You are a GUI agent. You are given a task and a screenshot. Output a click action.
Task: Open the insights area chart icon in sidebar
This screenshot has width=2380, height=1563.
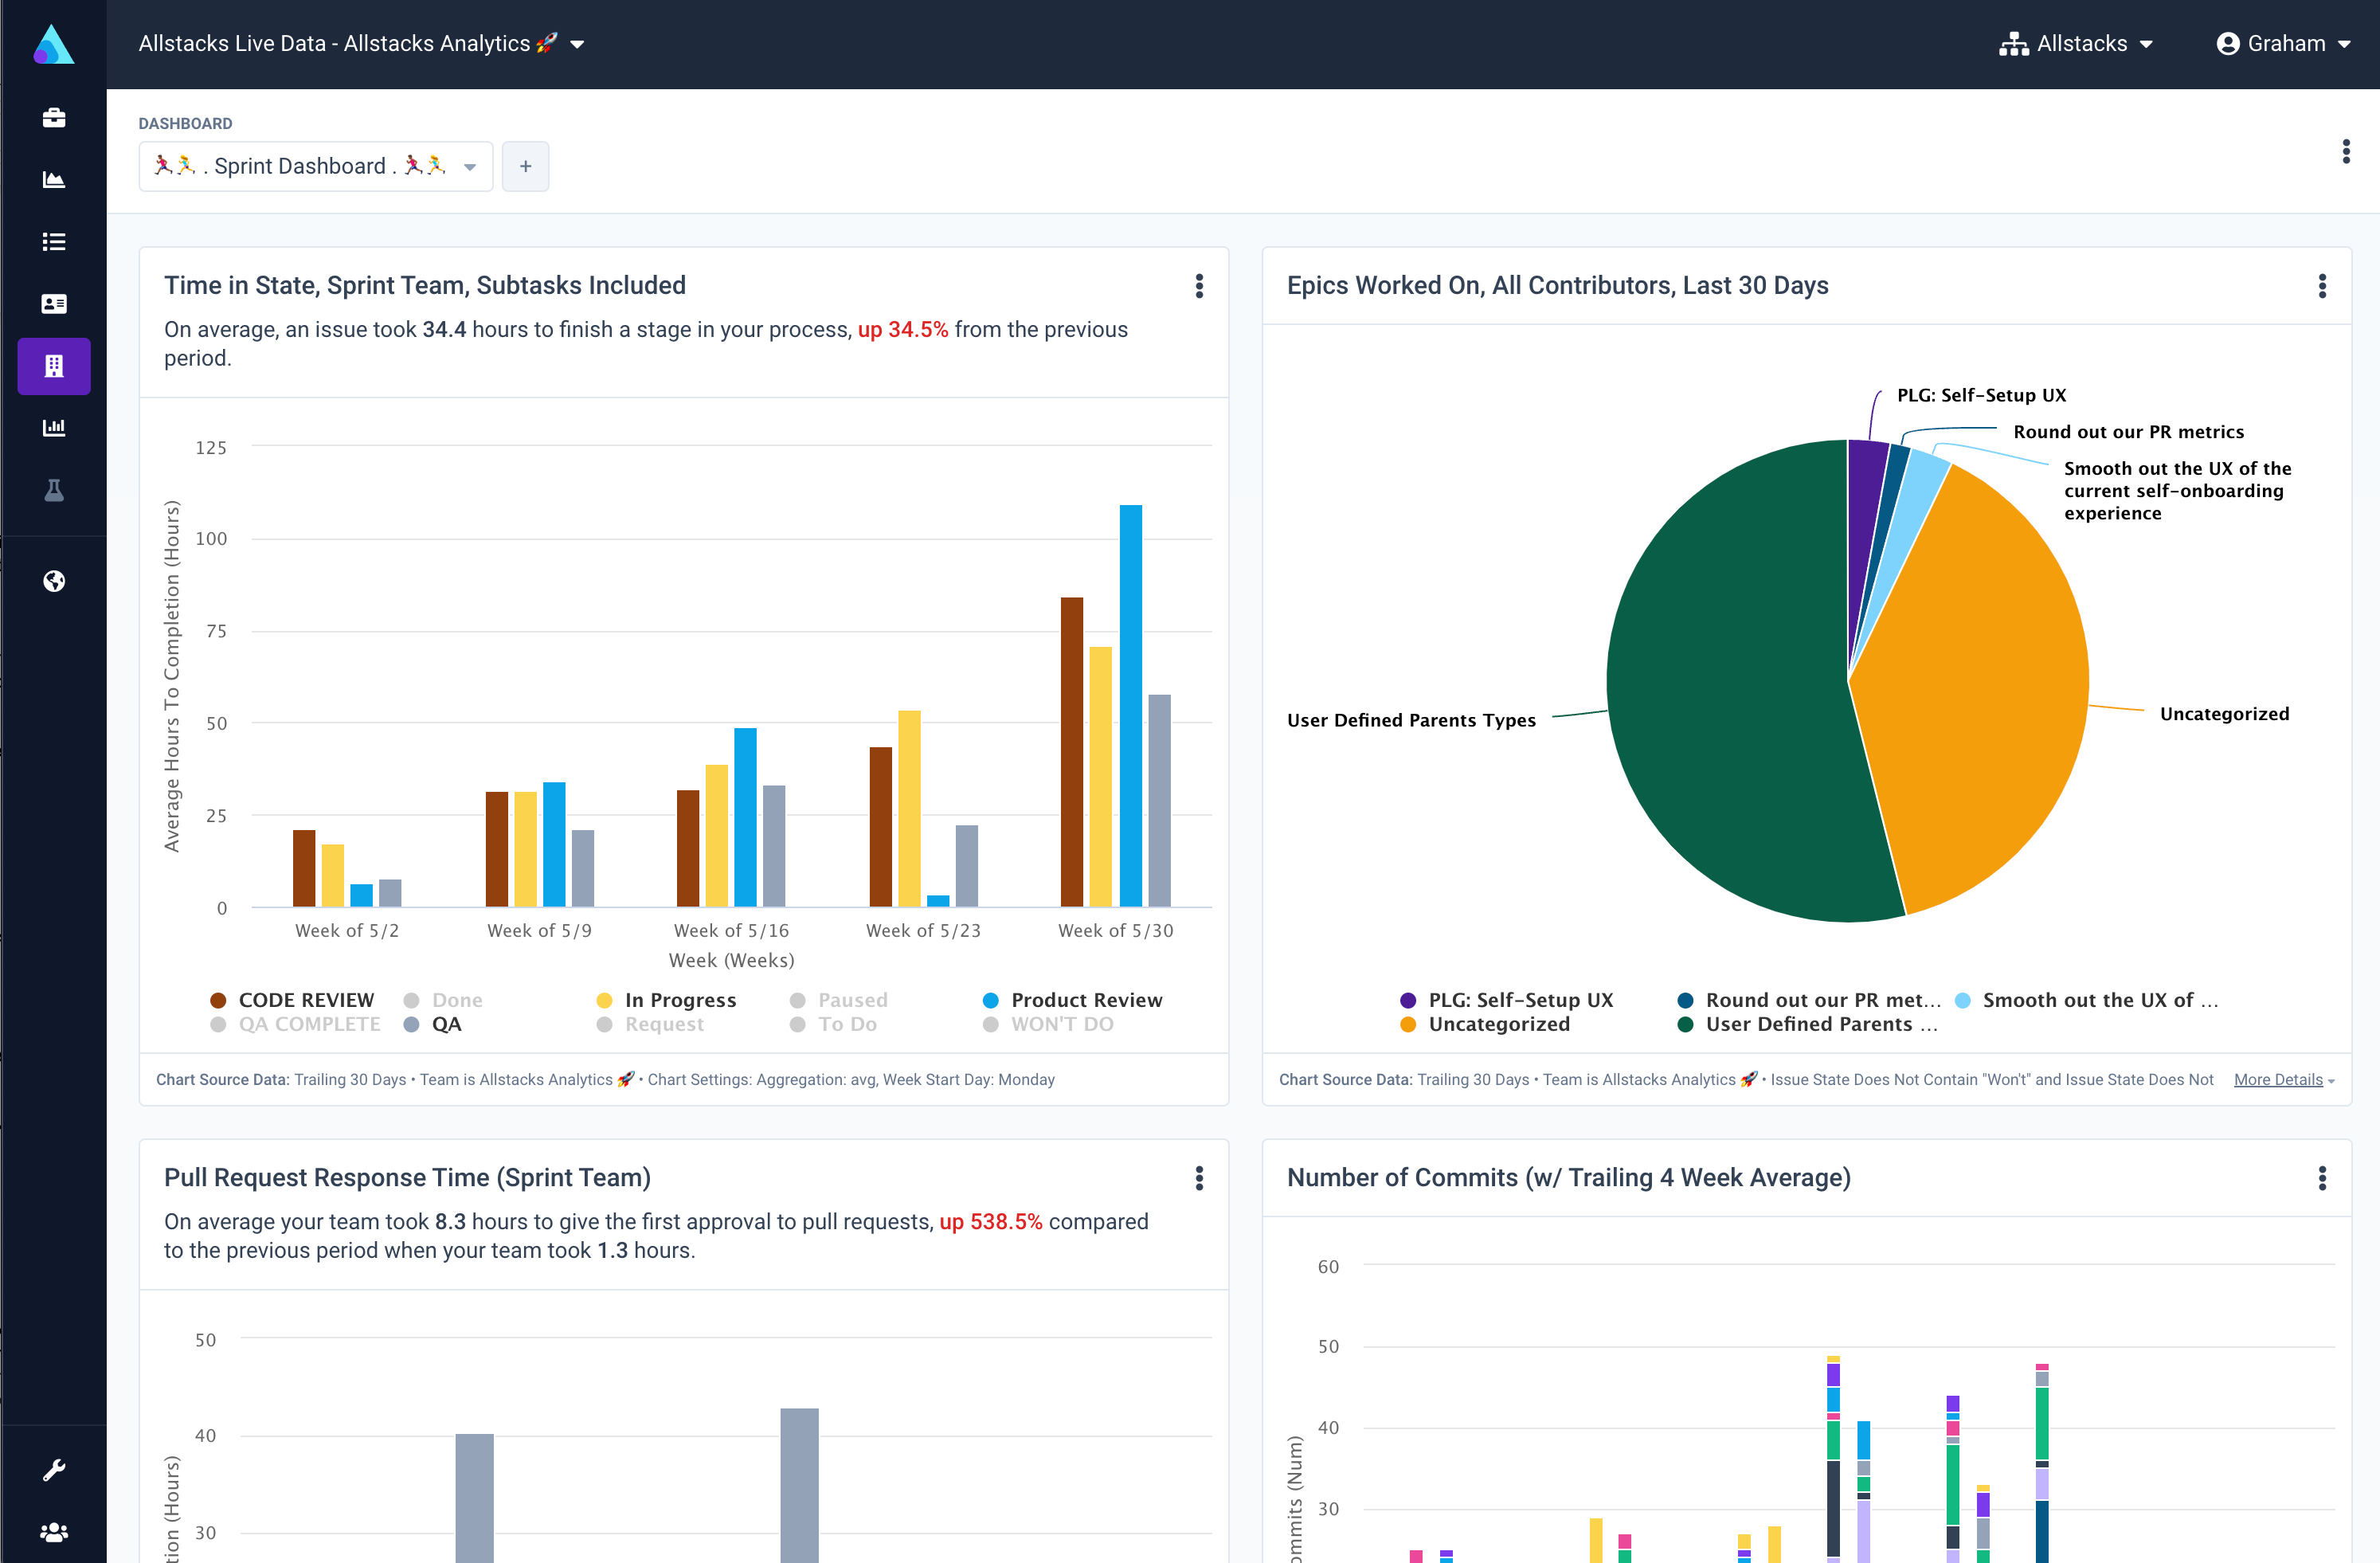pyautogui.click(x=53, y=180)
